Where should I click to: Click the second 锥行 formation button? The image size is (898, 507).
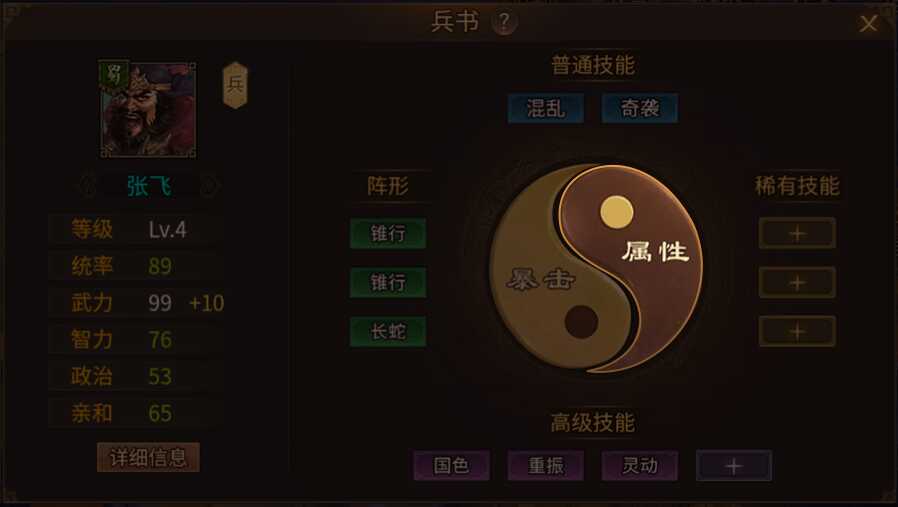tap(388, 282)
